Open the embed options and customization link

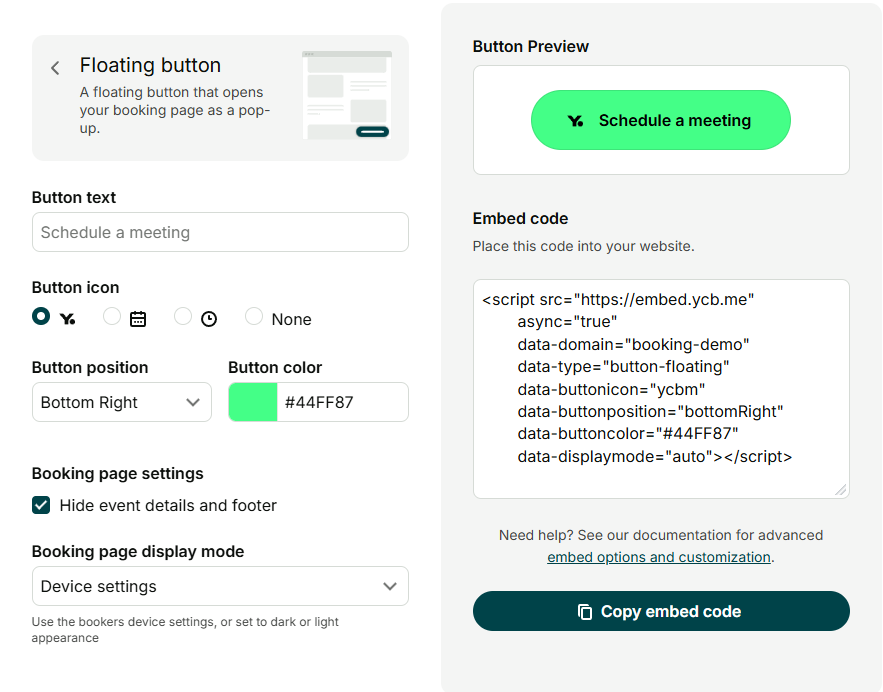click(659, 557)
